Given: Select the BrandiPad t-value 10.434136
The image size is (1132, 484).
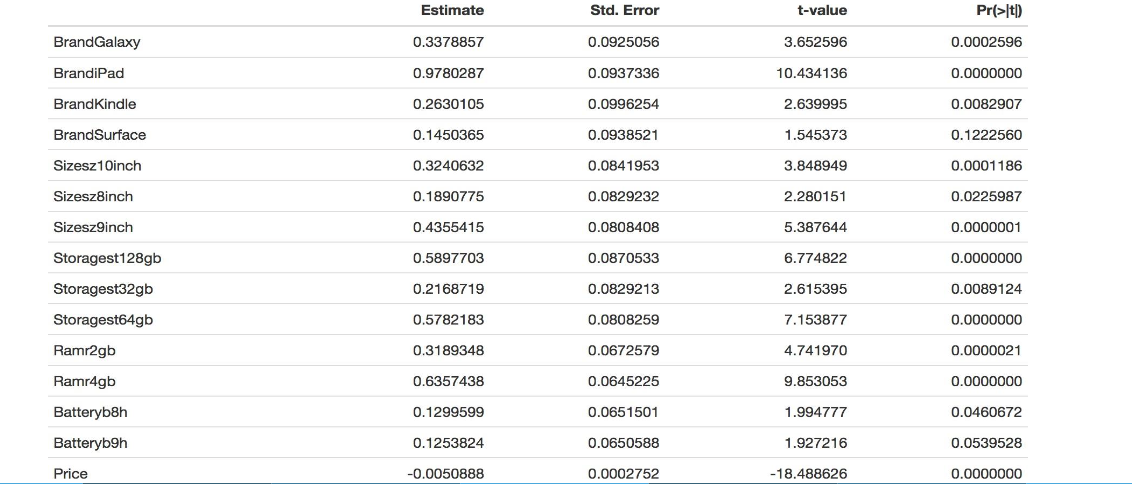Looking at the screenshot, I should (x=811, y=73).
